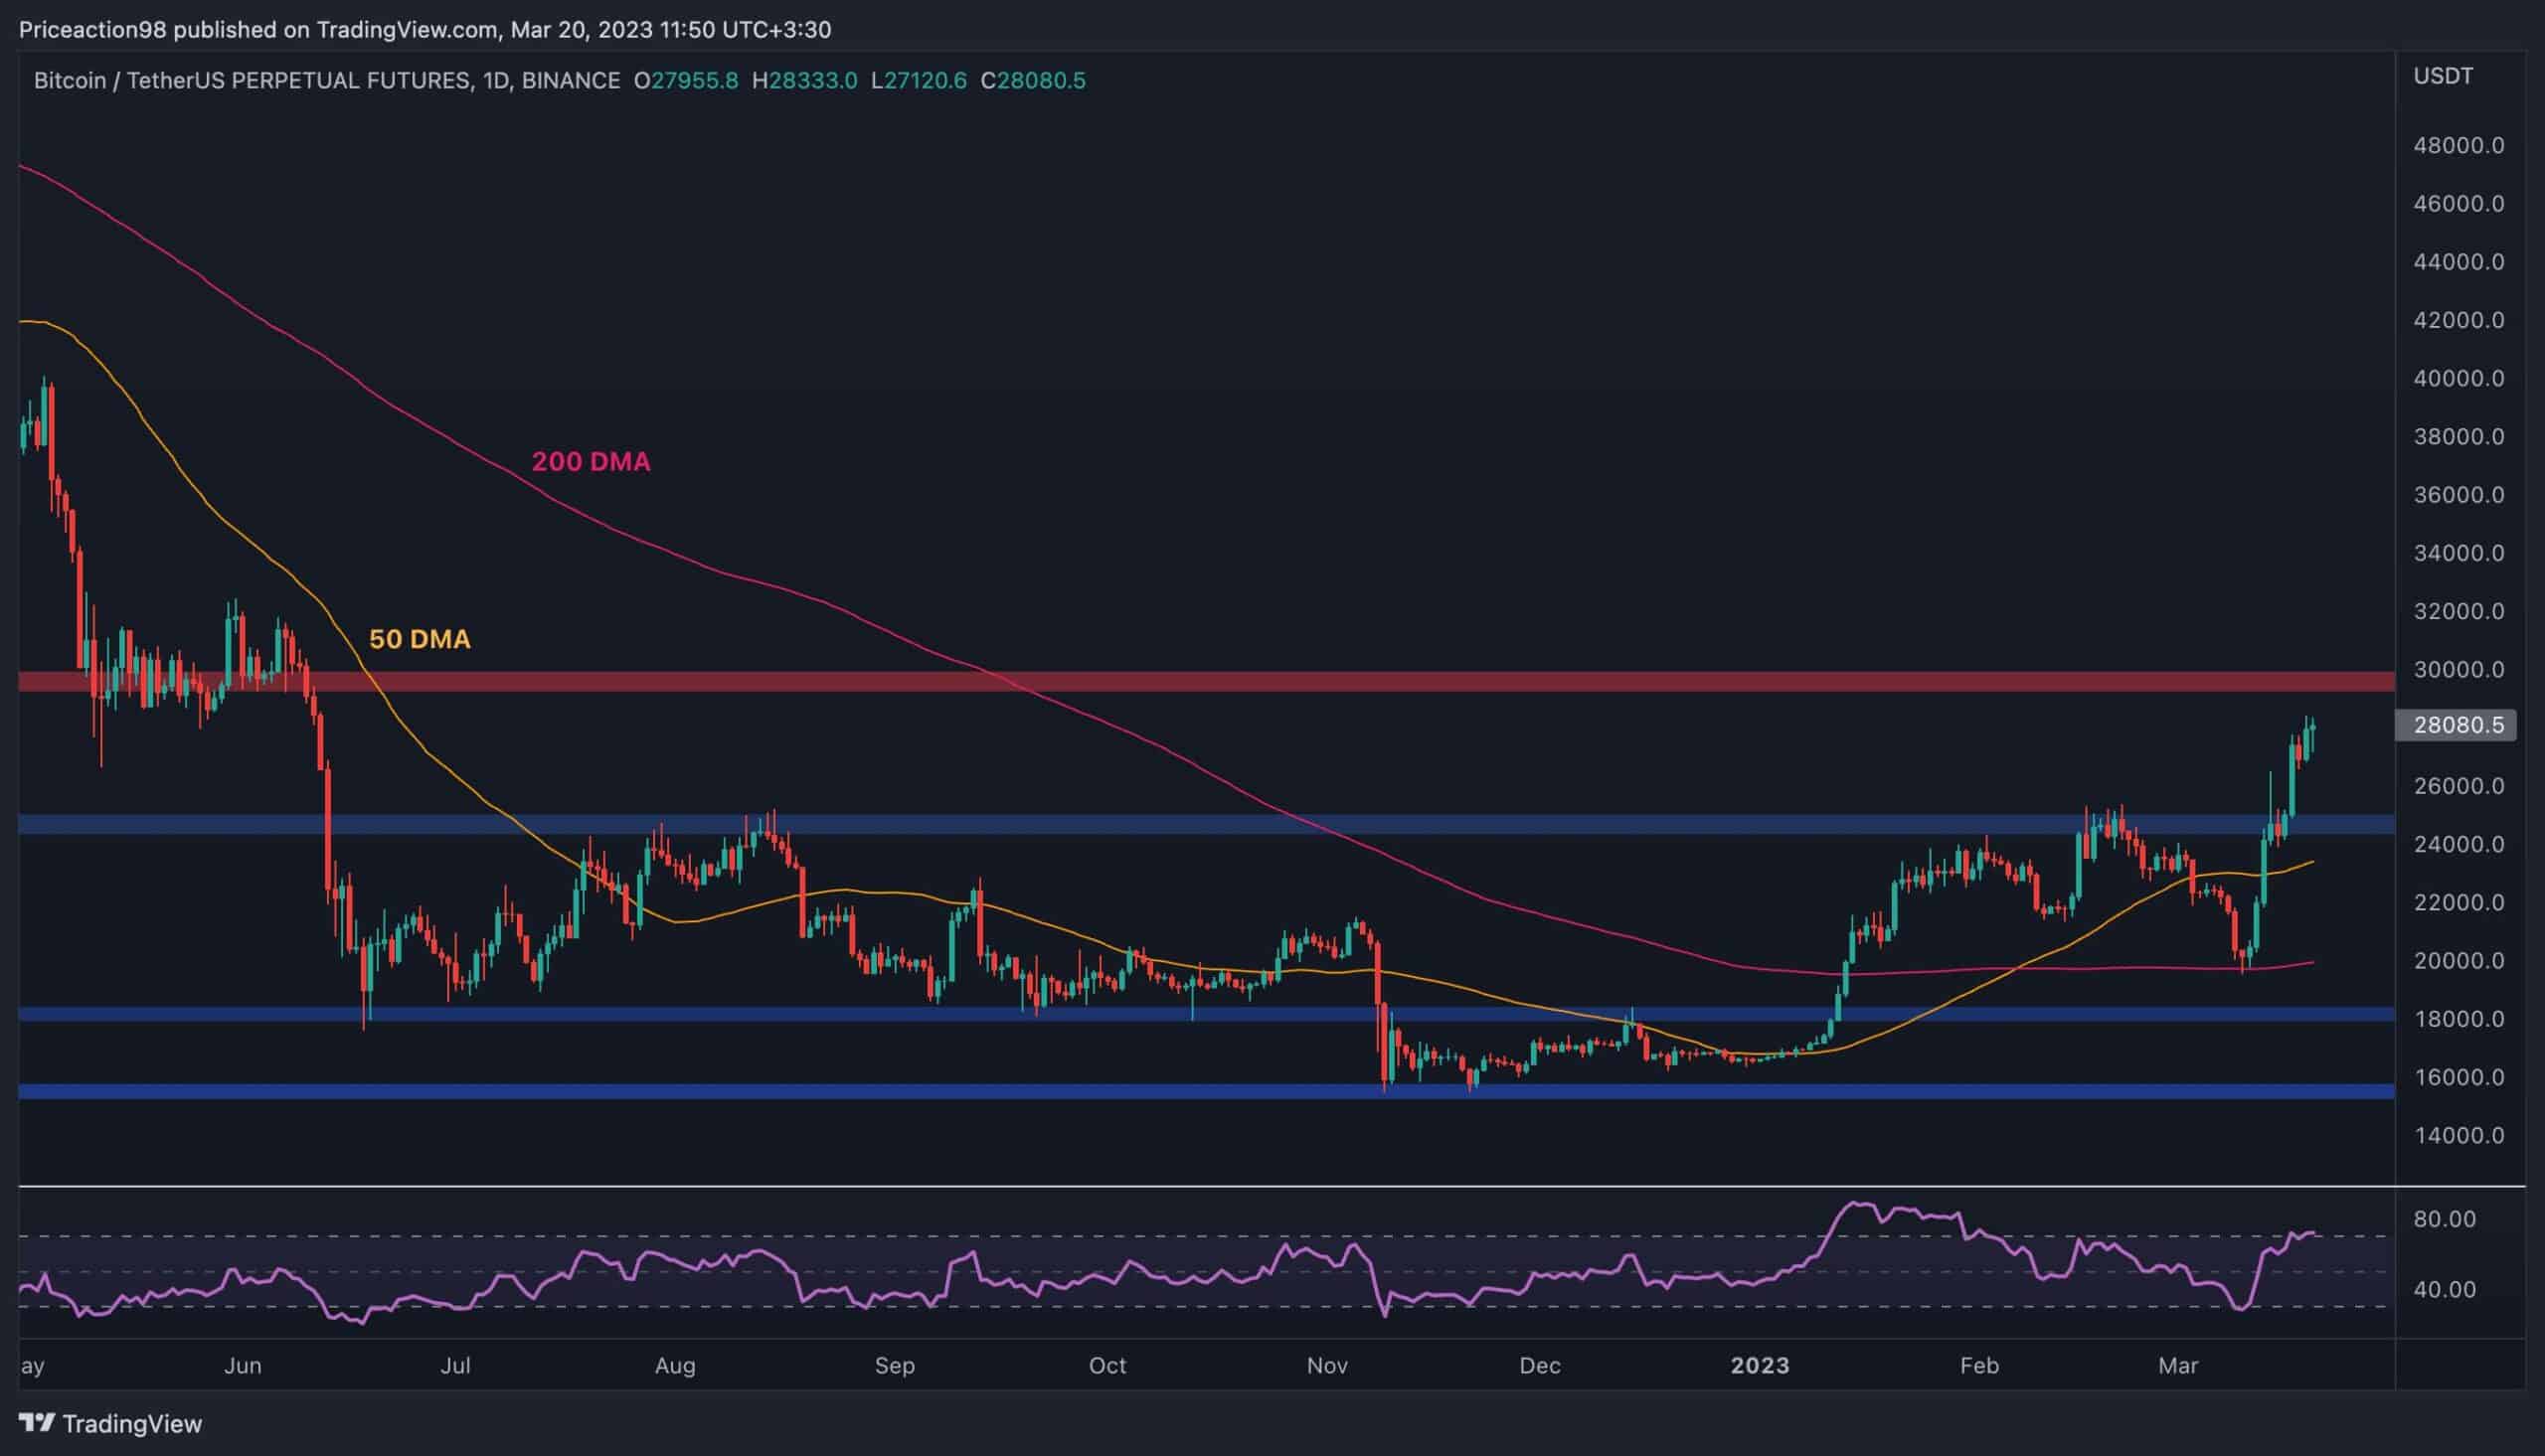The height and width of the screenshot is (1456, 2545).
Task: Click the 200 DMA line label
Action: [590, 461]
